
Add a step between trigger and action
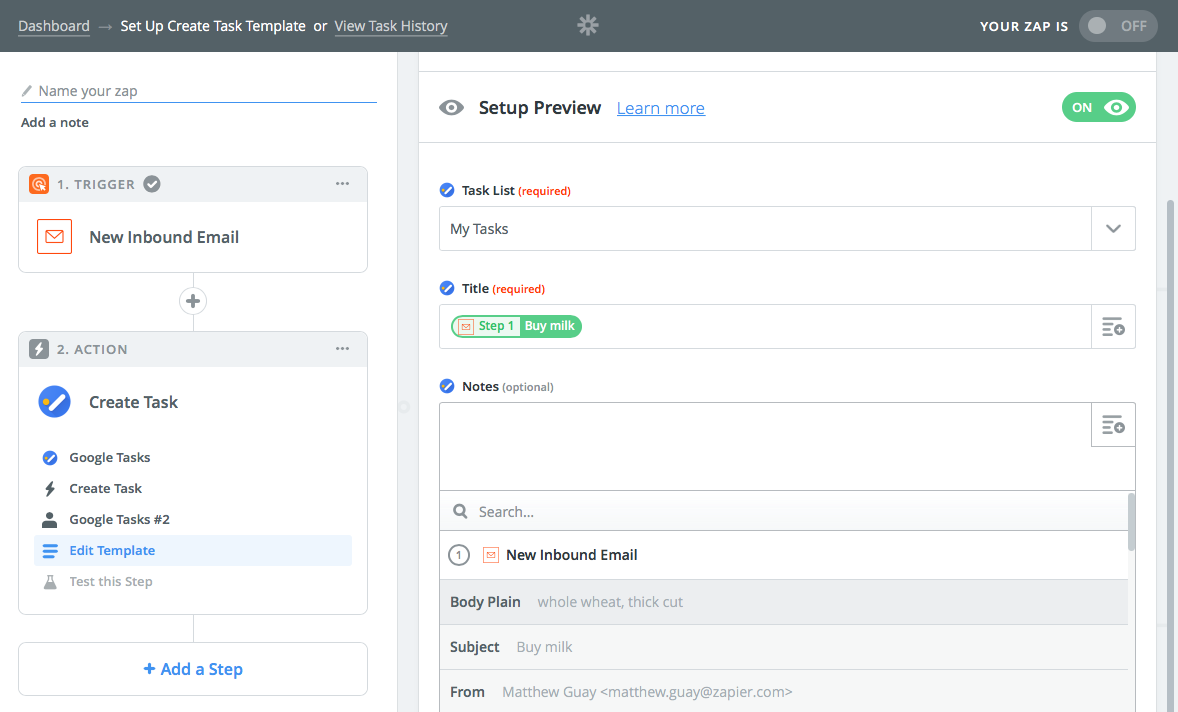coord(193,301)
